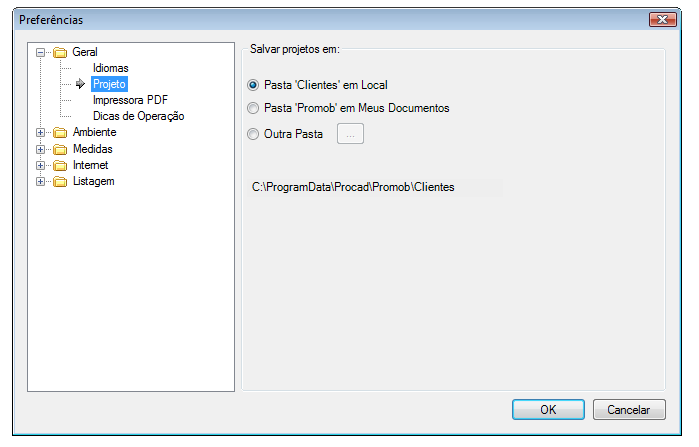Collapse the Geral tree node

40,53
